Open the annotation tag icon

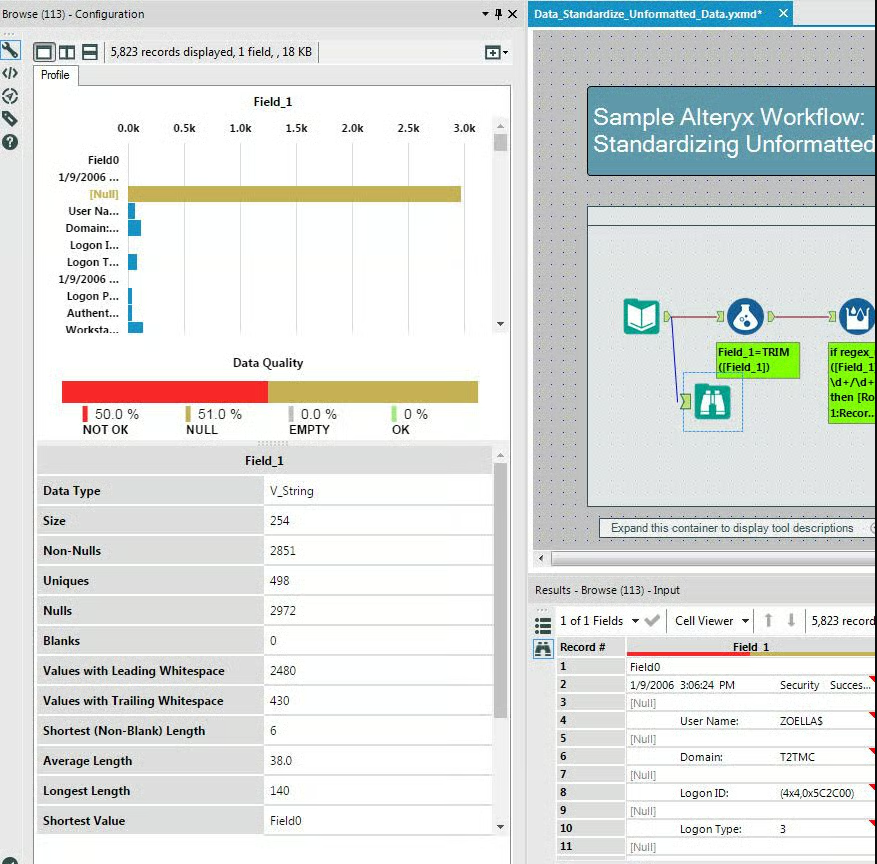[10, 119]
